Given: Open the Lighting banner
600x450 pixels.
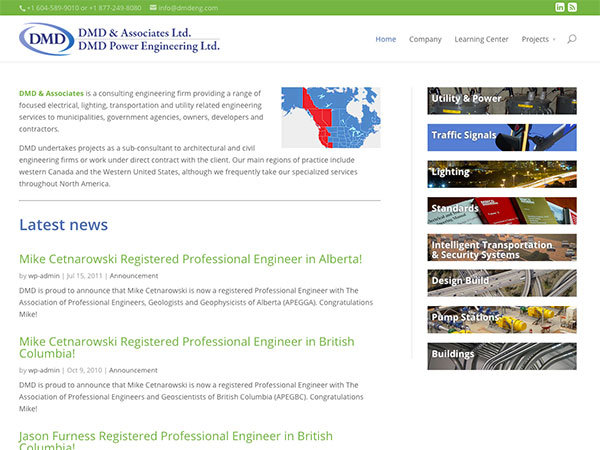Looking at the screenshot, I should (x=502, y=174).
